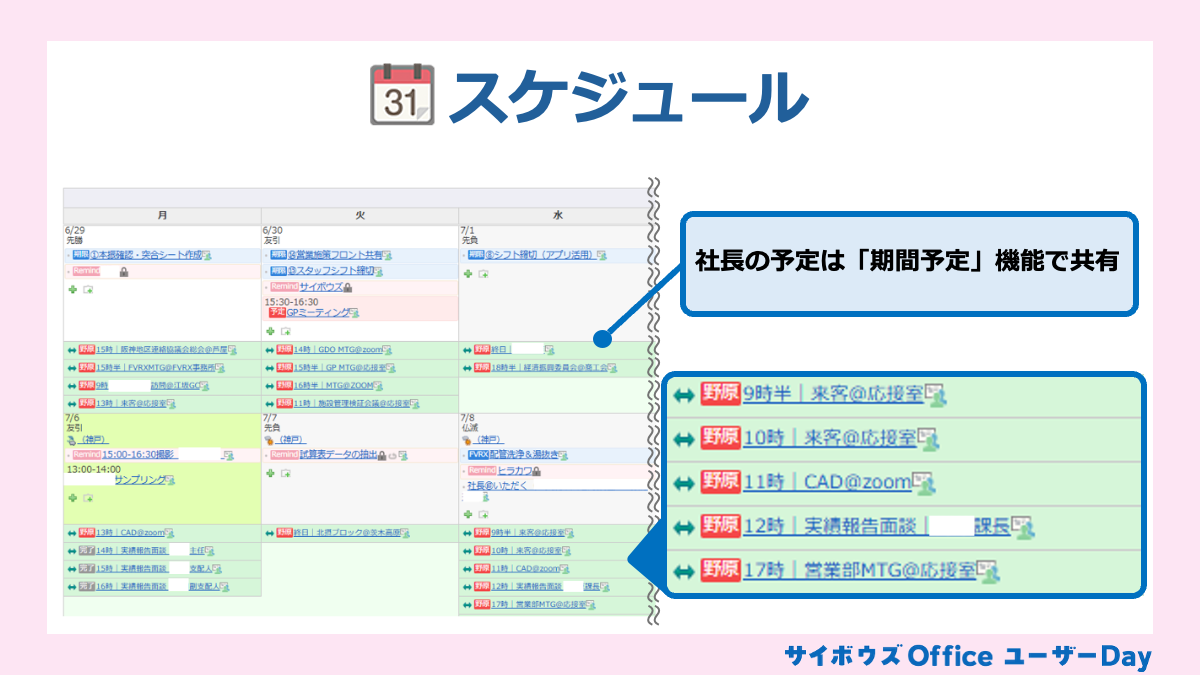This screenshot has width=1200, height=675.
Task: Click the calendar 31 icon in the slide title
Action: pyautogui.click(x=402, y=94)
